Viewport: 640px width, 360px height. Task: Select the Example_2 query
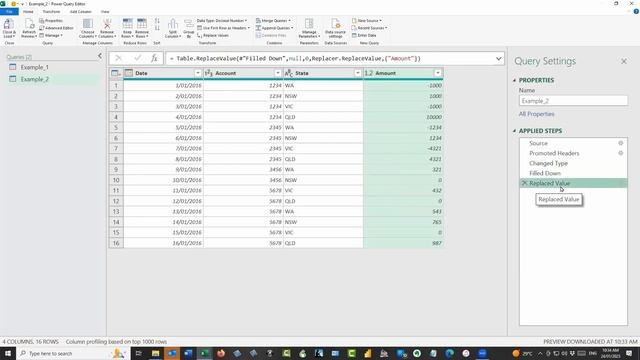coord(35,79)
